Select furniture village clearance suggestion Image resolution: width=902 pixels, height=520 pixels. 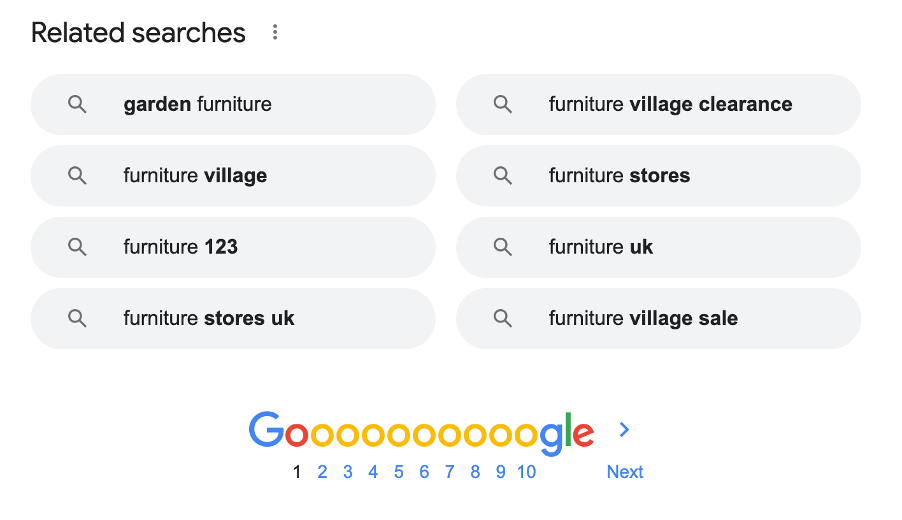point(659,104)
